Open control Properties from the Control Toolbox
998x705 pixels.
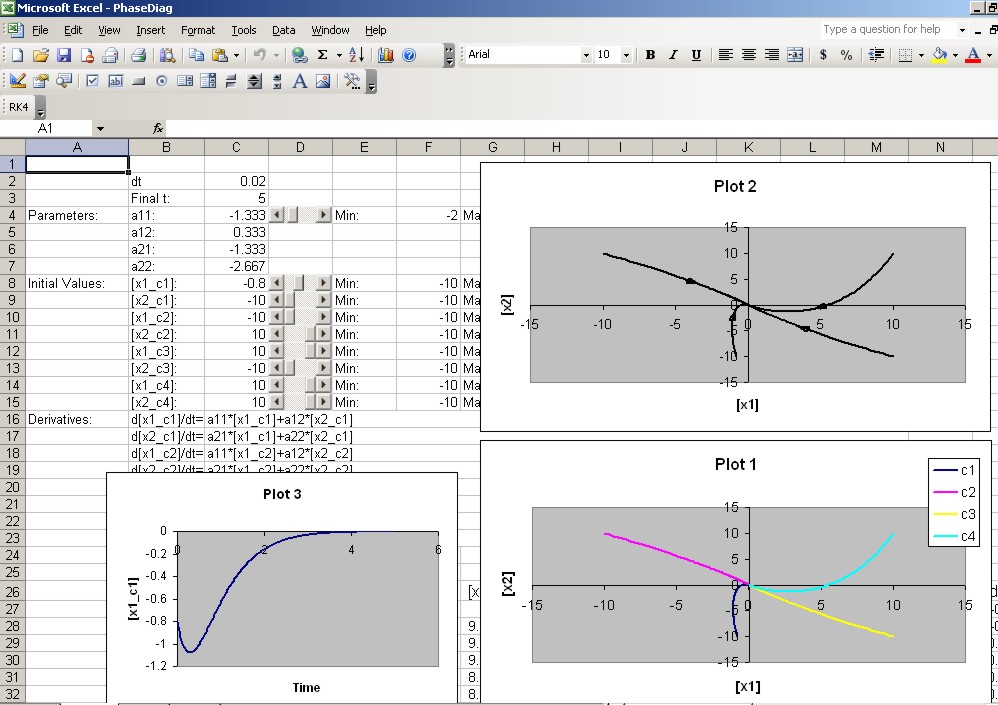coord(41,81)
